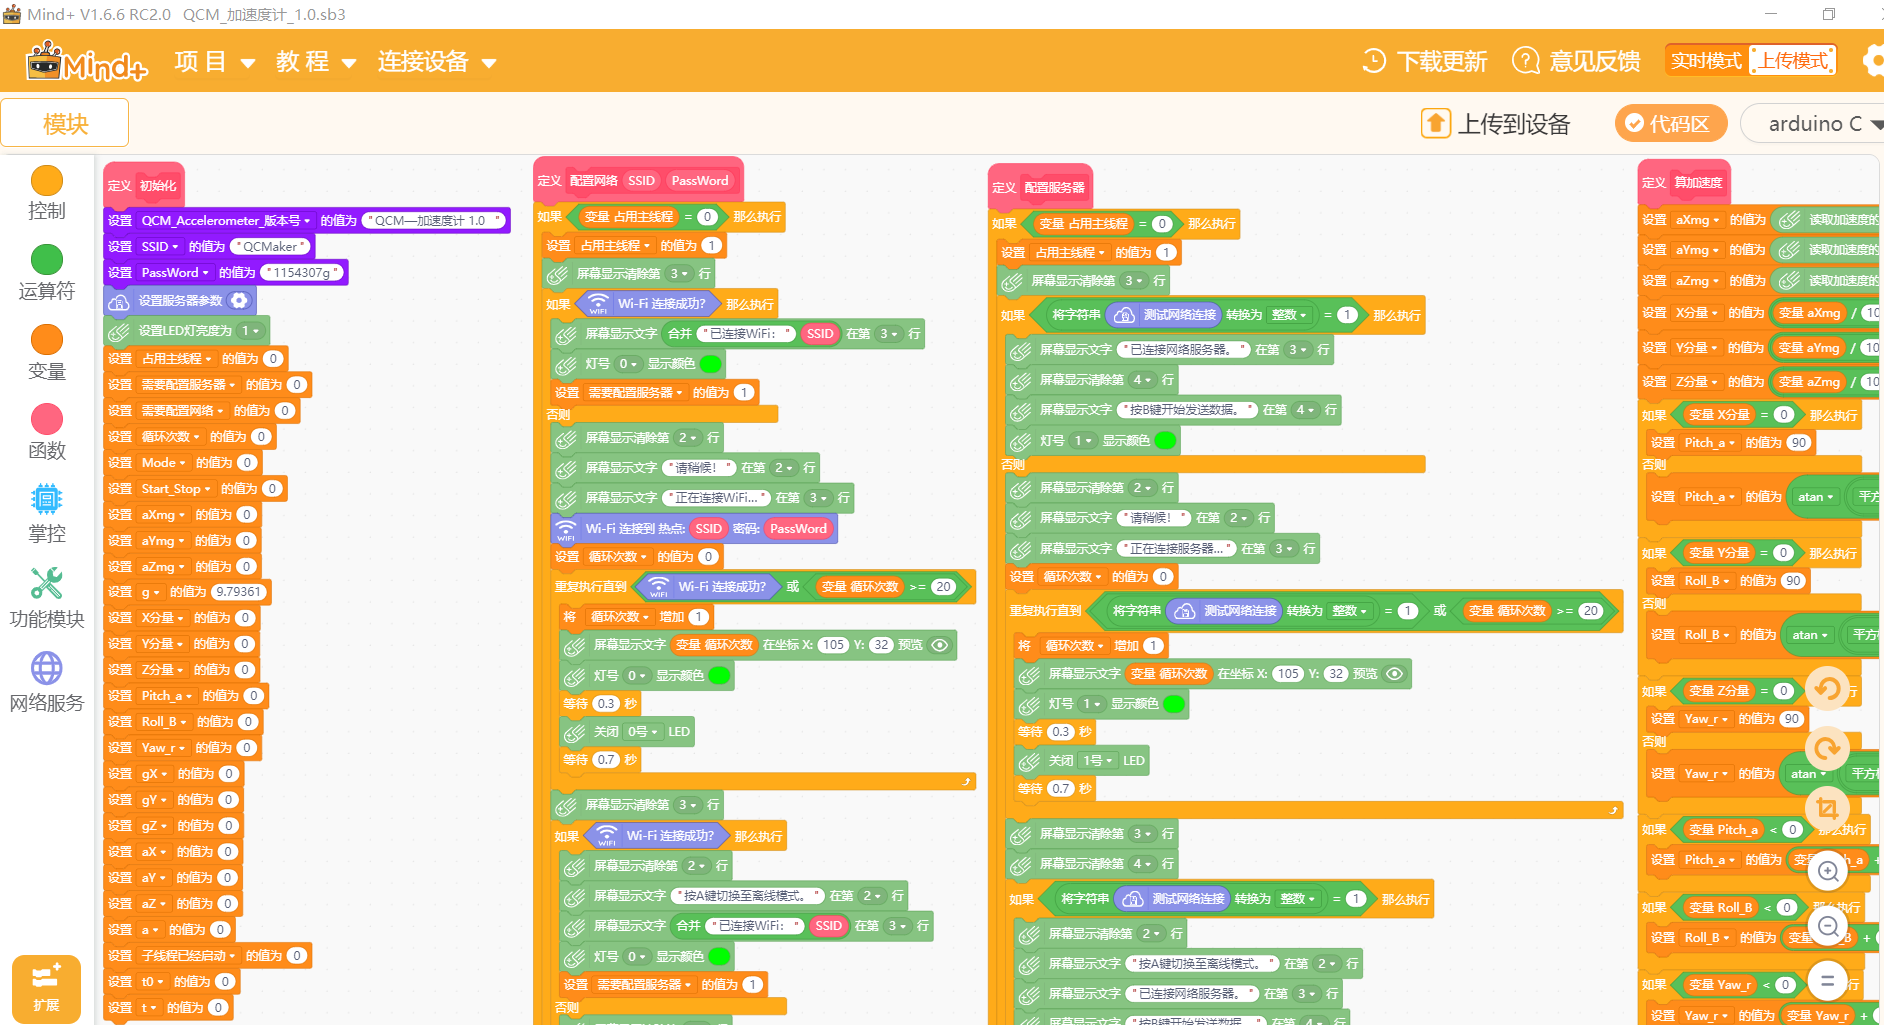Switch to 实时模式 mode
The height and width of the screenshot is (1025, 1884).
click(x=1706, y=61)
